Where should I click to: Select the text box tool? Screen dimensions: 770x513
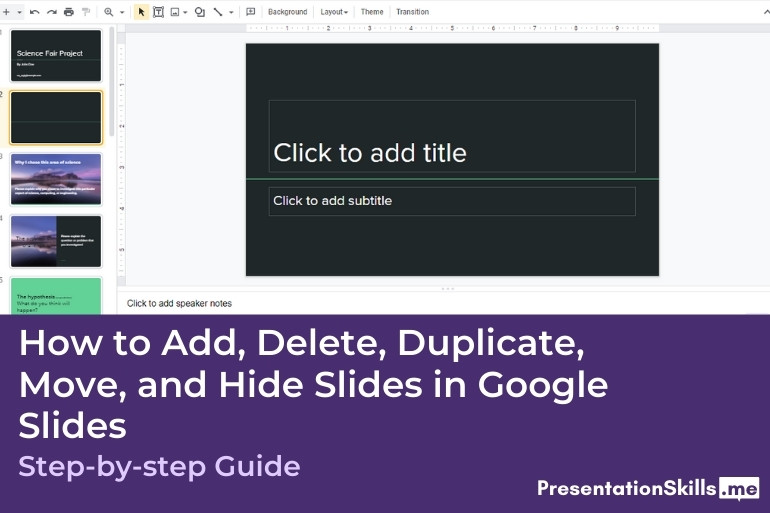(x=158, y=12)
